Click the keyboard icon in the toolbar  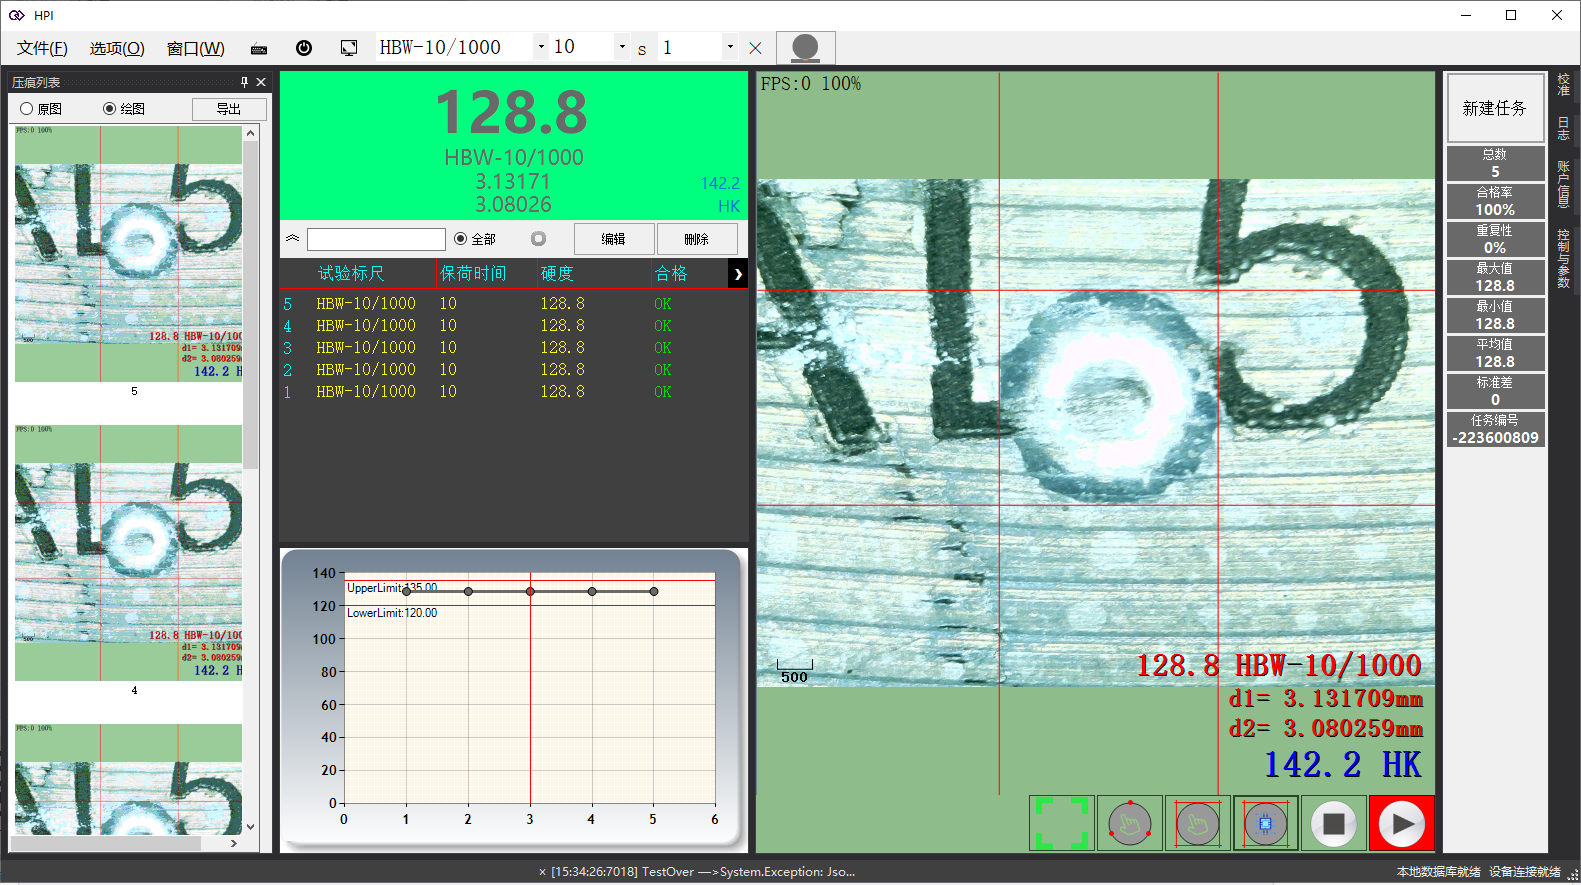(x=259, y=48)
